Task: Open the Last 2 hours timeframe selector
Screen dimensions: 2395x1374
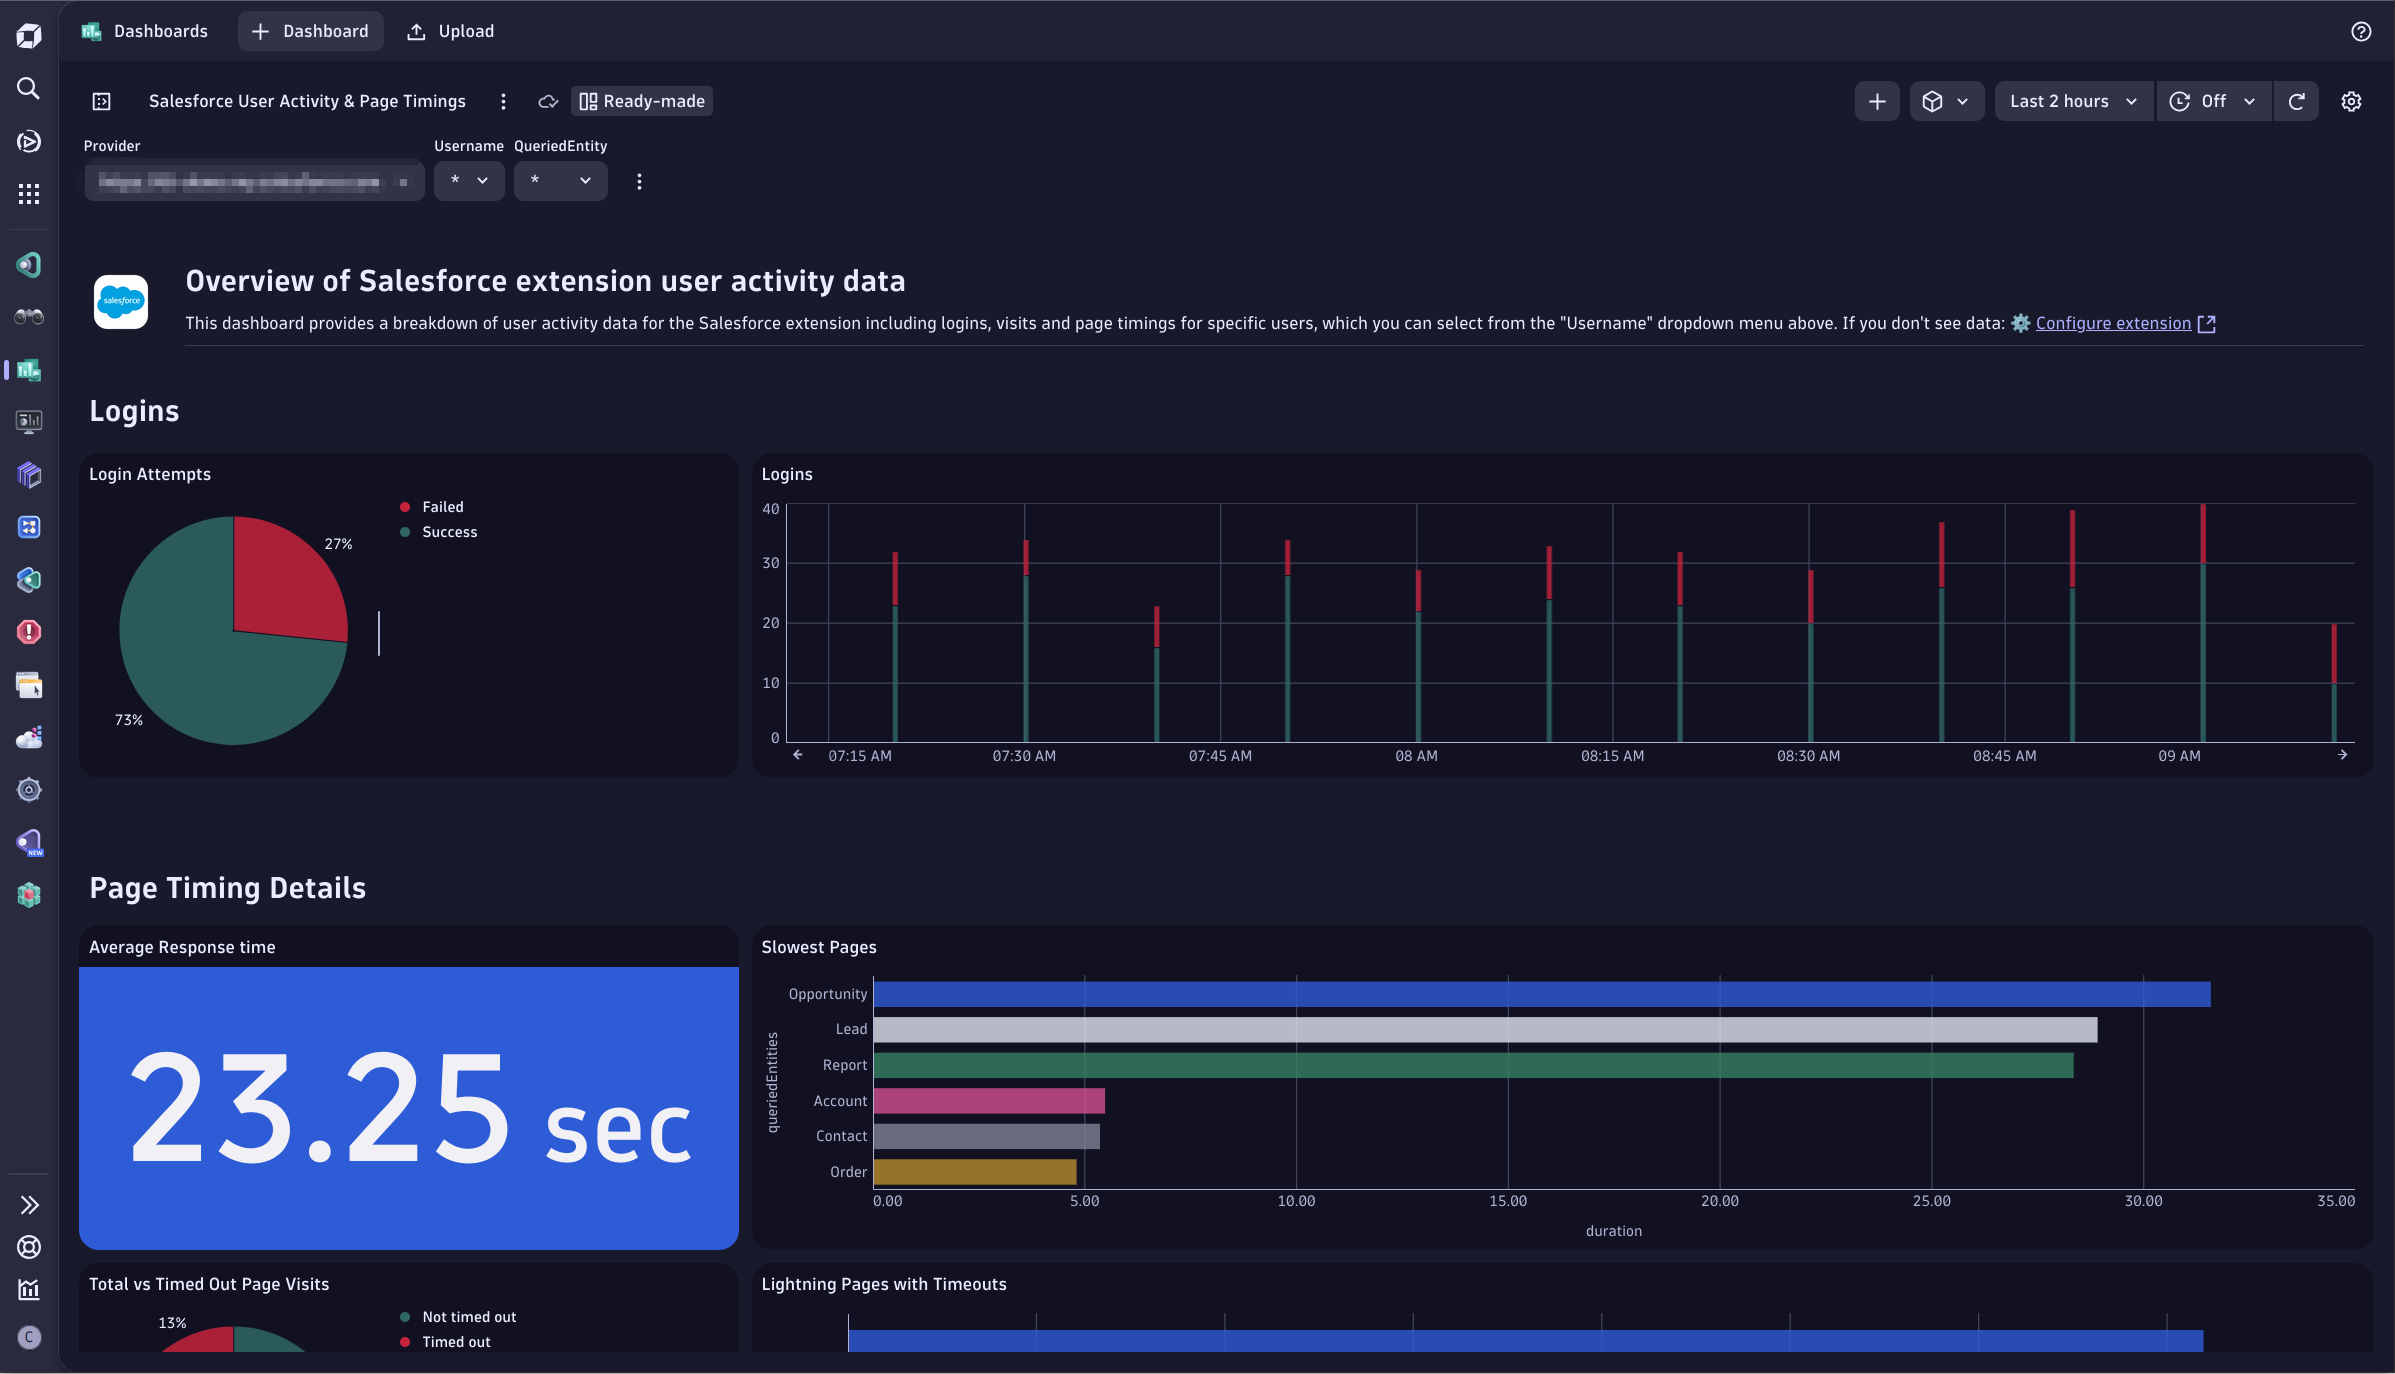Action: coord(2073,101)
